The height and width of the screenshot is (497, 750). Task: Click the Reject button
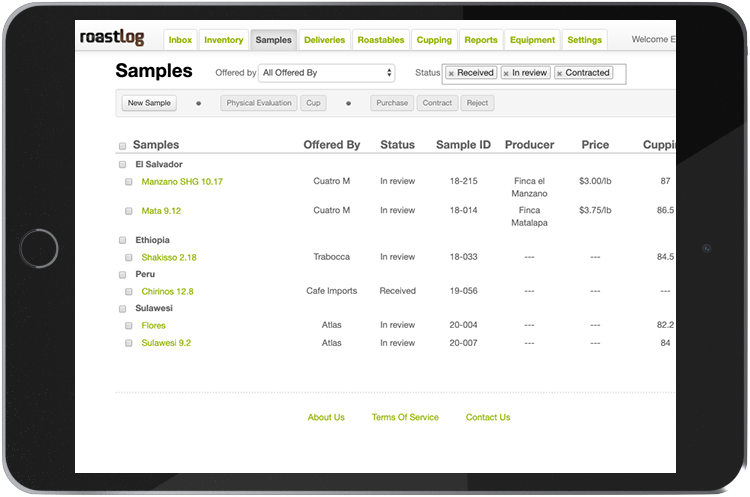tap(477, 103)
